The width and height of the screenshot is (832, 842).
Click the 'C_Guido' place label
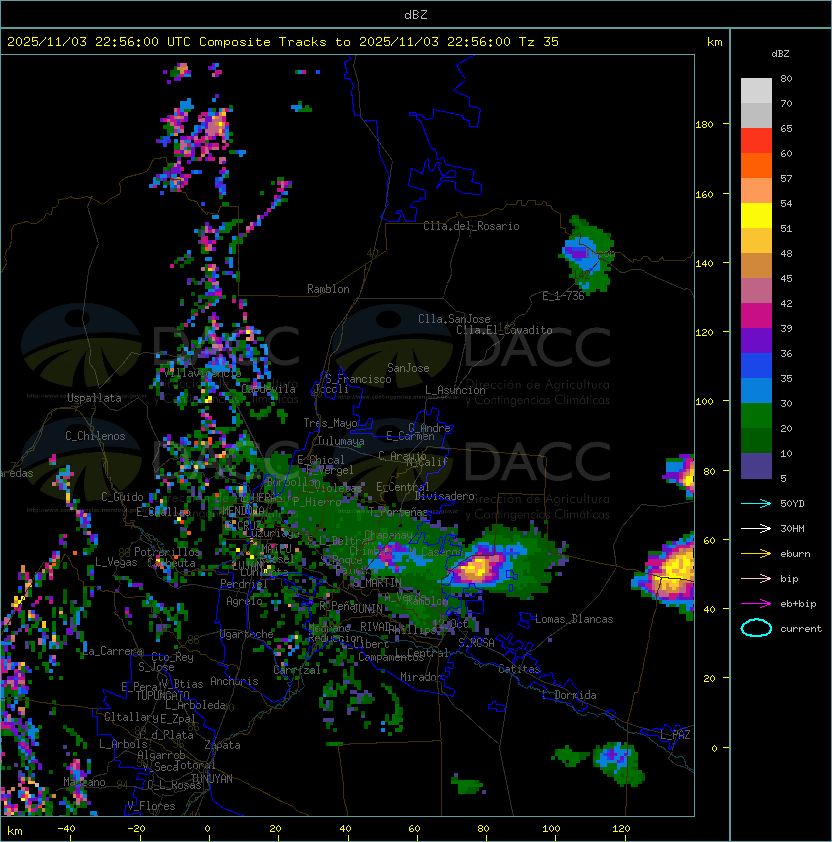click(122, 497)
